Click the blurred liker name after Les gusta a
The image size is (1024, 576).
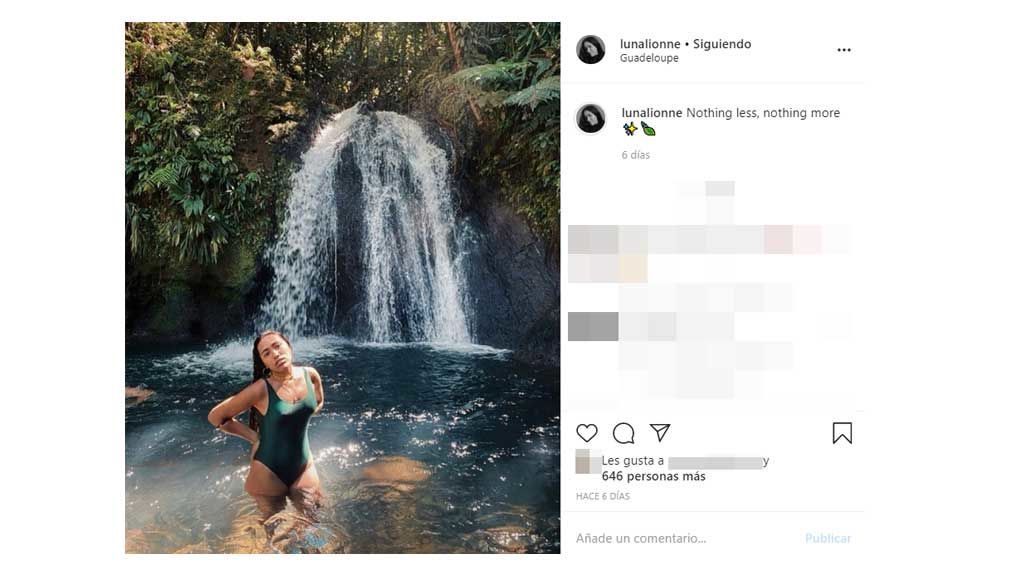pyautogui.click(x=714, y=462)
